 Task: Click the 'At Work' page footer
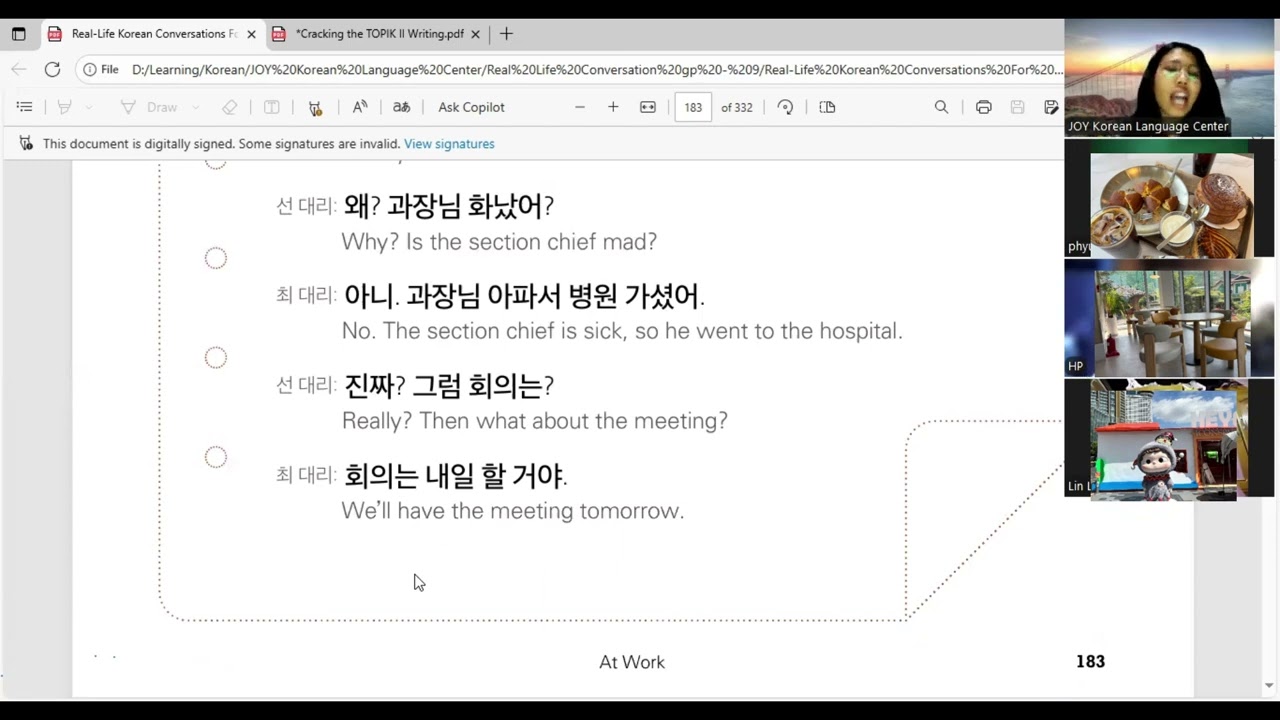pyautogui.click(x=632, y=662)
